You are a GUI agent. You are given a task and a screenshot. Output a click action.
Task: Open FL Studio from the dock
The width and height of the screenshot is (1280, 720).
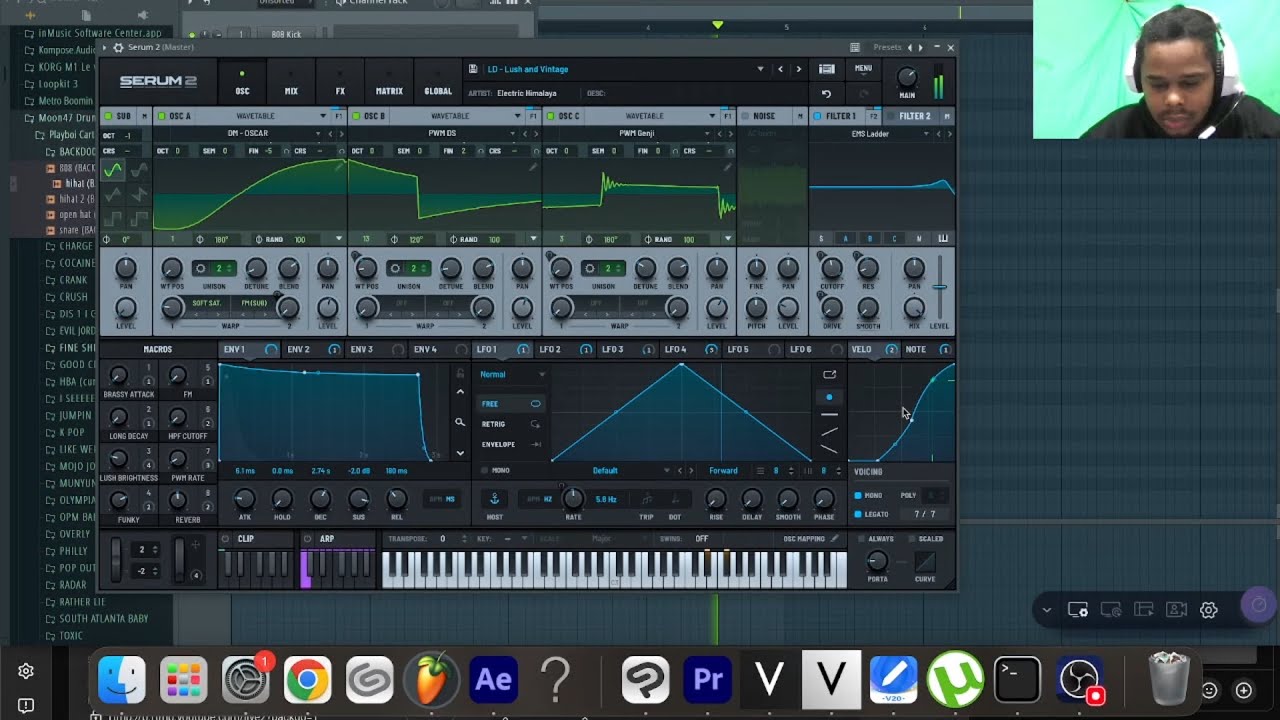(x=431, y=680)
